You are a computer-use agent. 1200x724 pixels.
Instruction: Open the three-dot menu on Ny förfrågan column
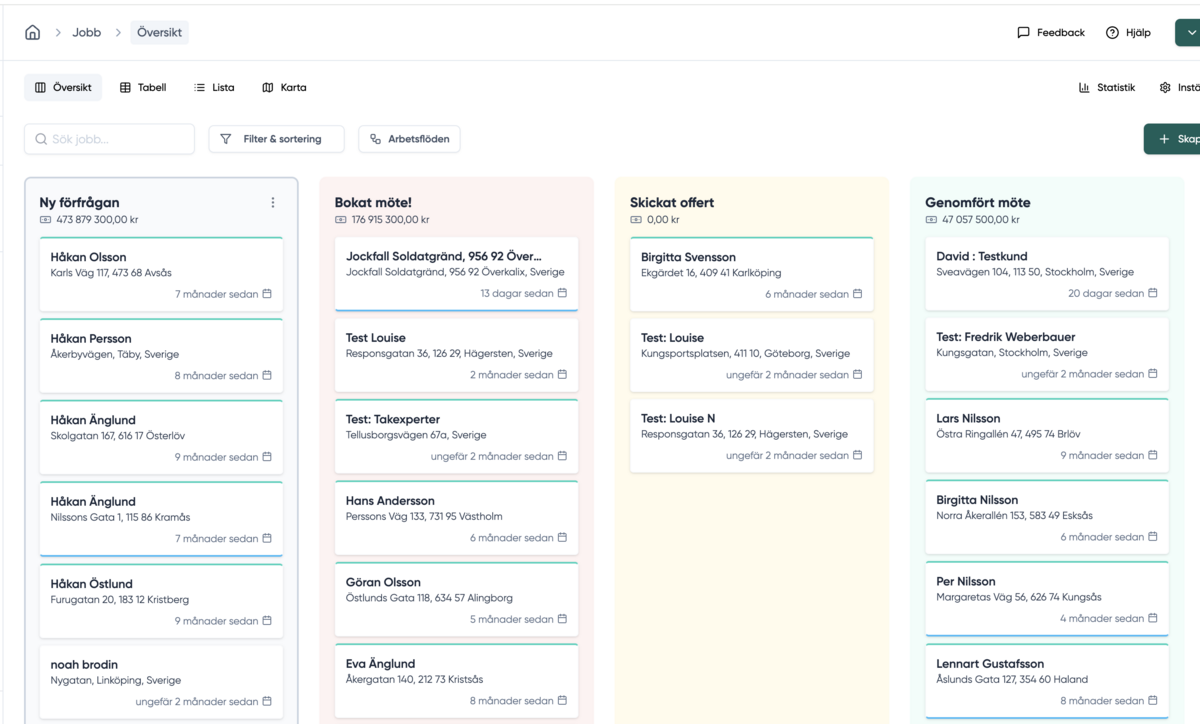pos(273,203)
